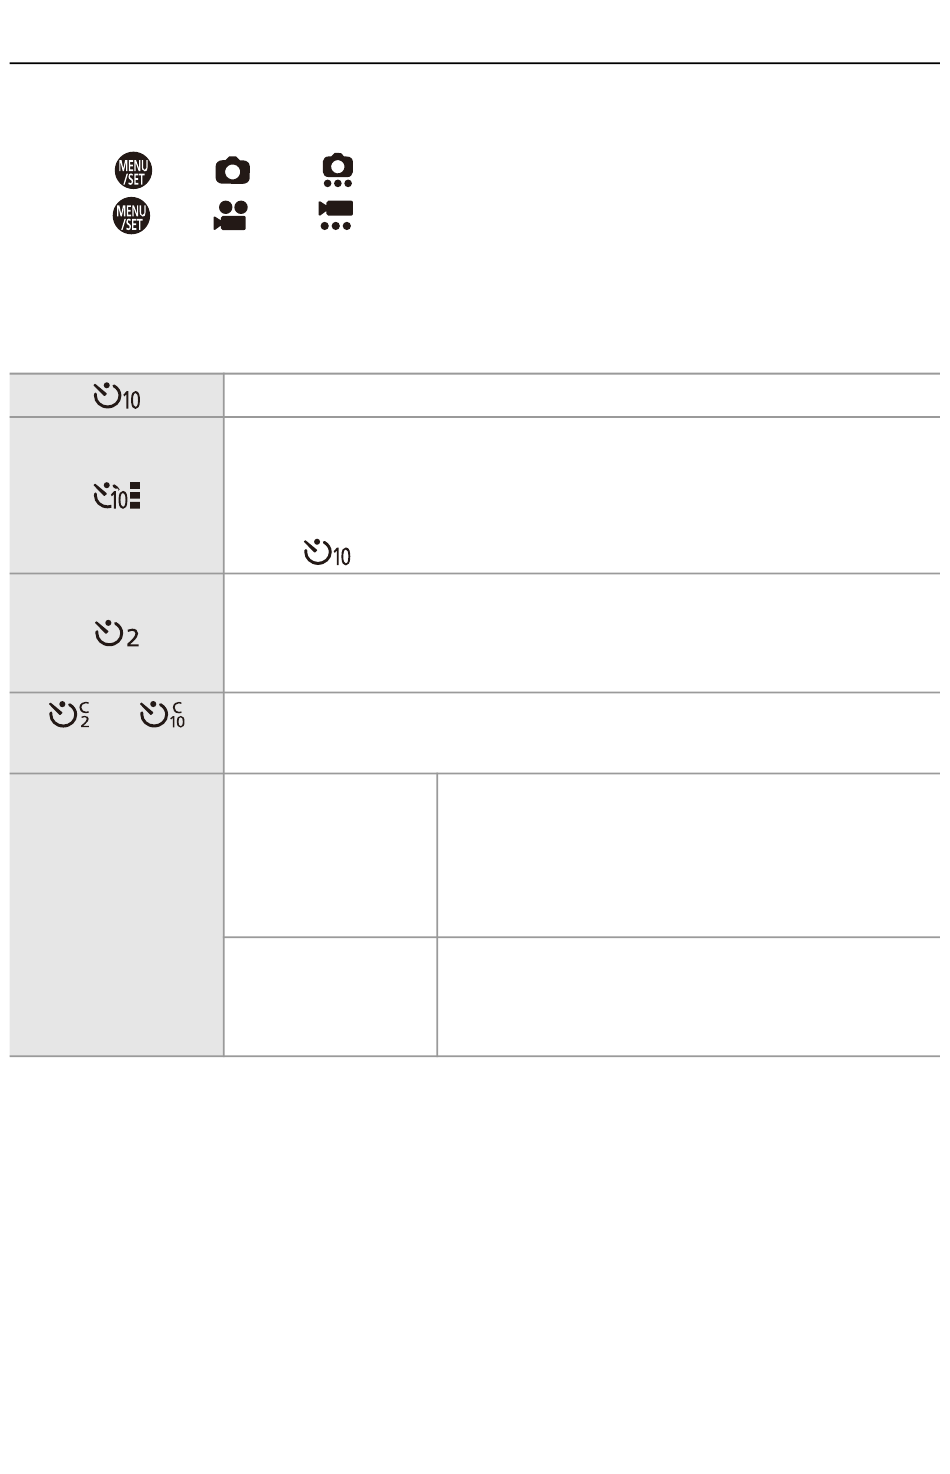This screenshot has height=1474, width=950.
Task: Select the video camcorder menu icon
Action: click(x=231, y=216)
